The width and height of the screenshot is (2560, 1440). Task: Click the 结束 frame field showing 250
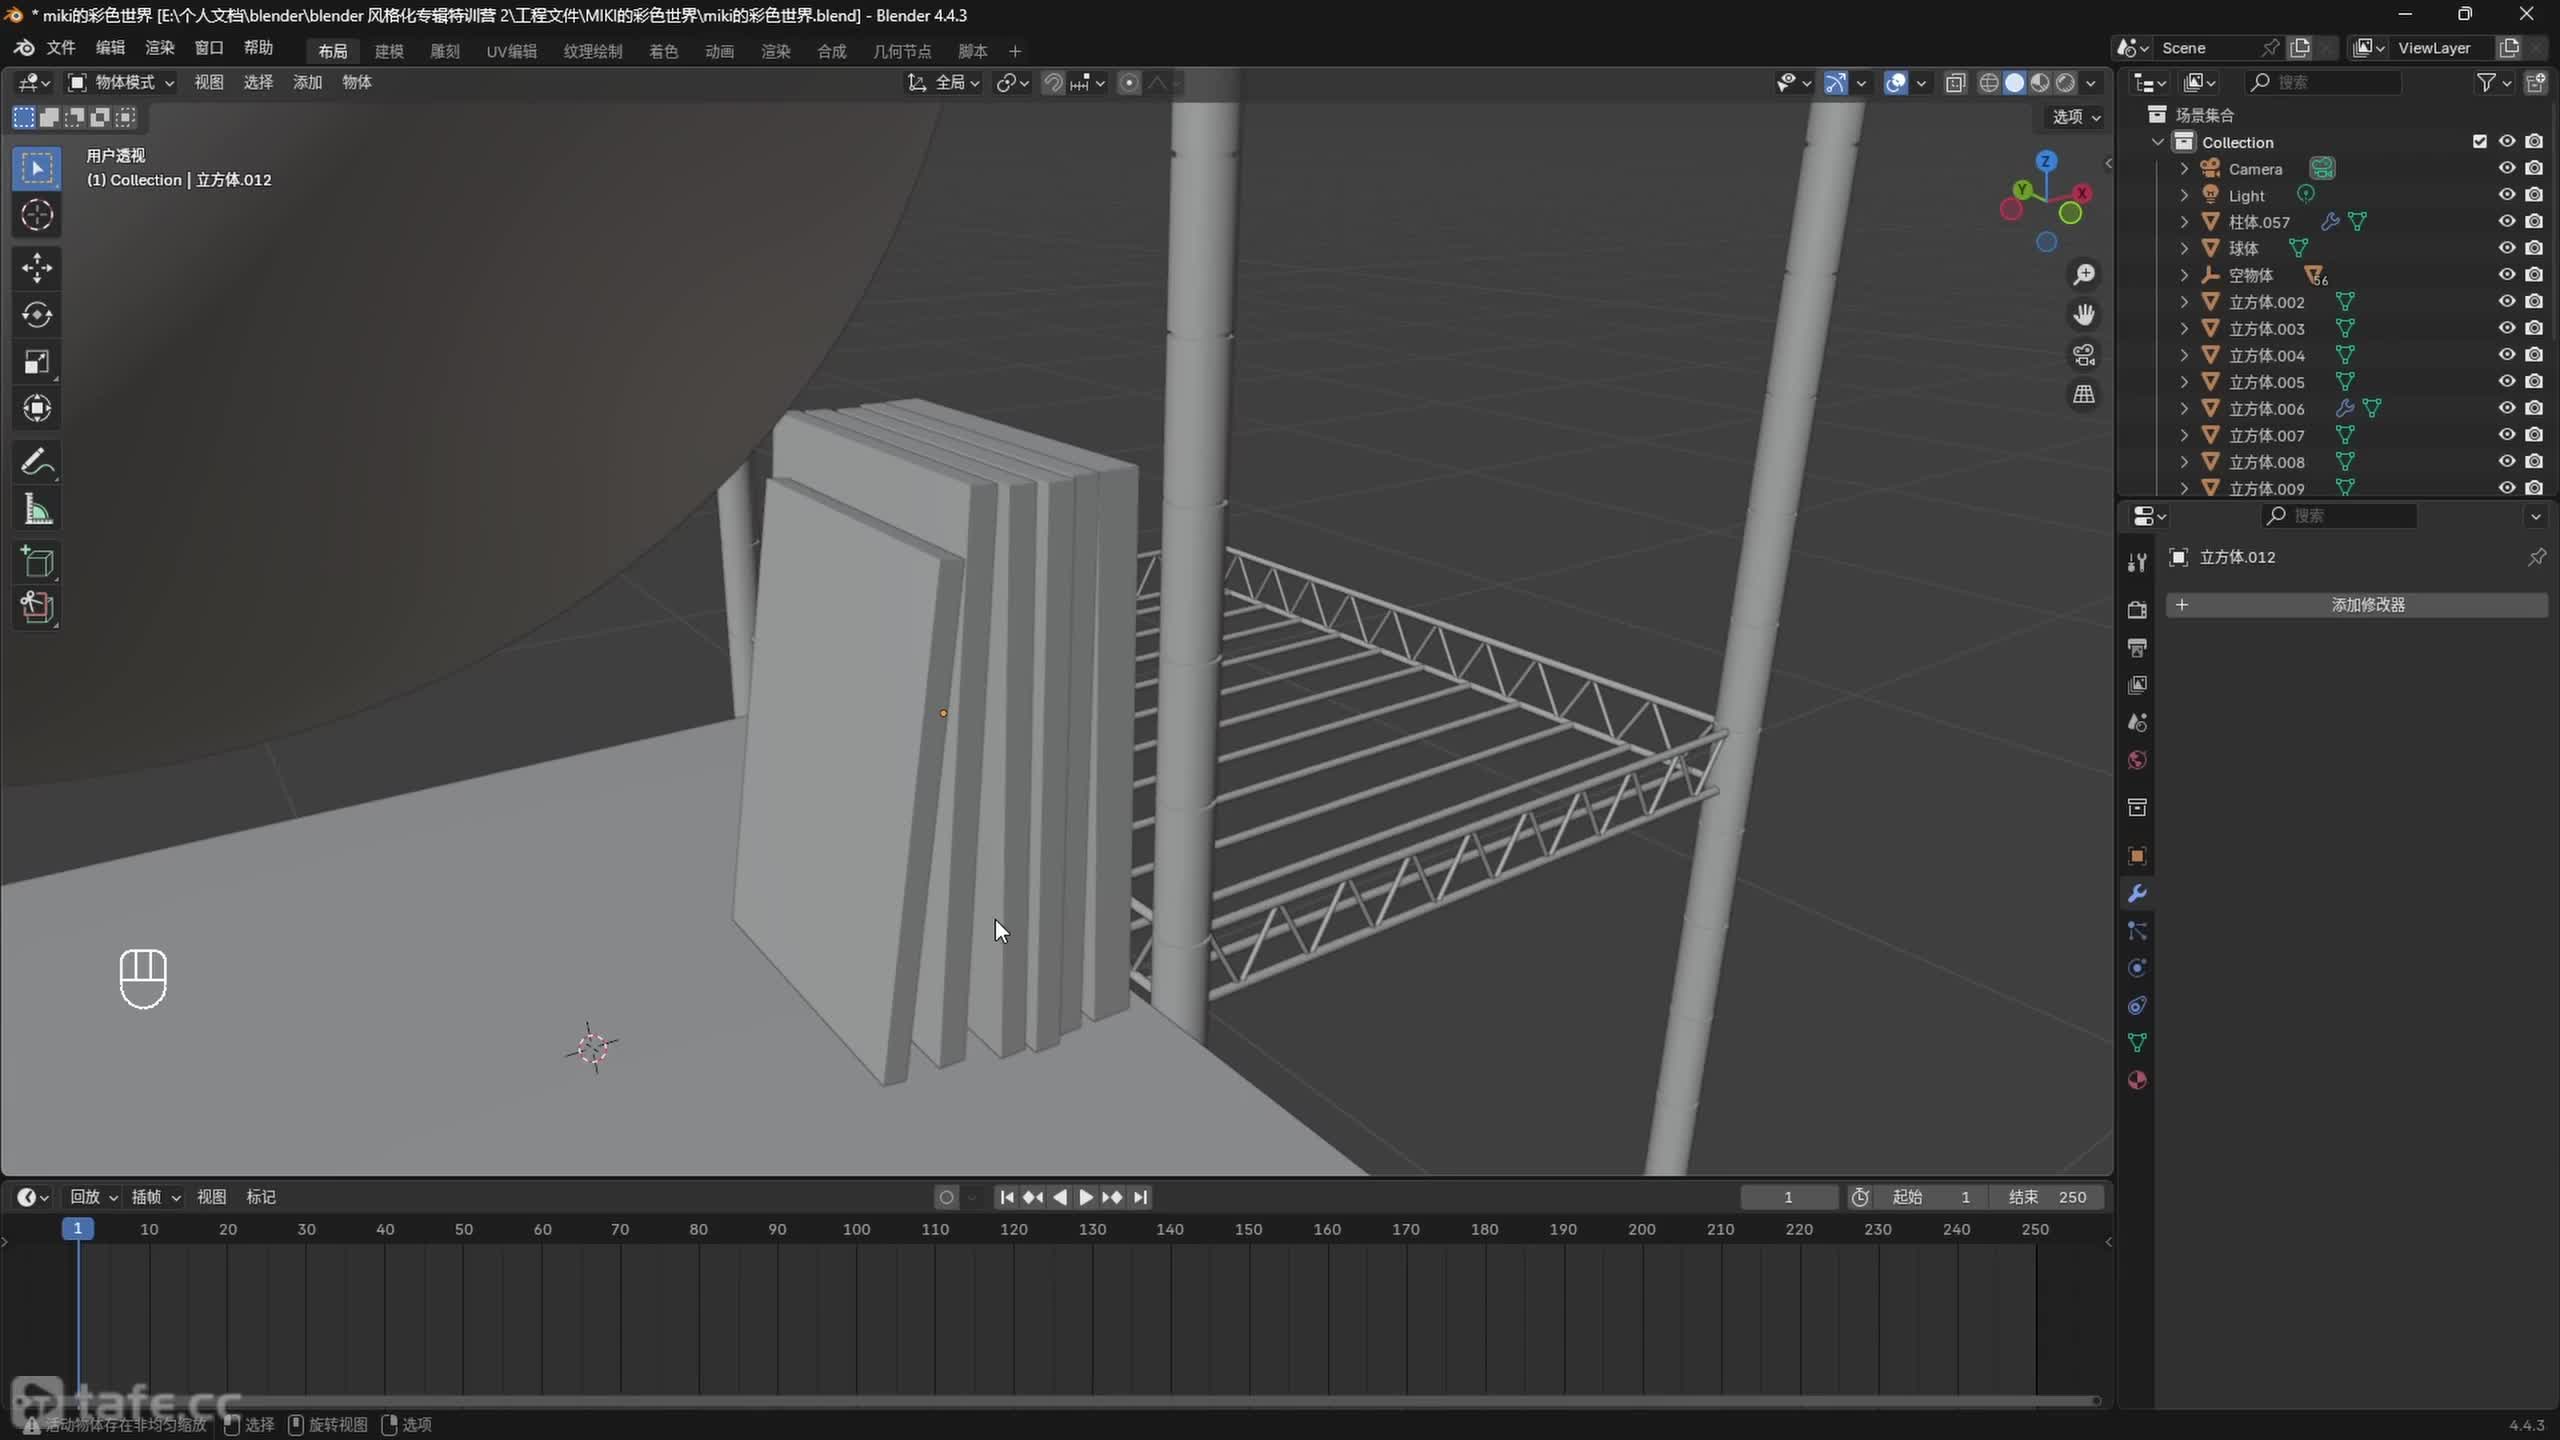tap(2047, 1197)
